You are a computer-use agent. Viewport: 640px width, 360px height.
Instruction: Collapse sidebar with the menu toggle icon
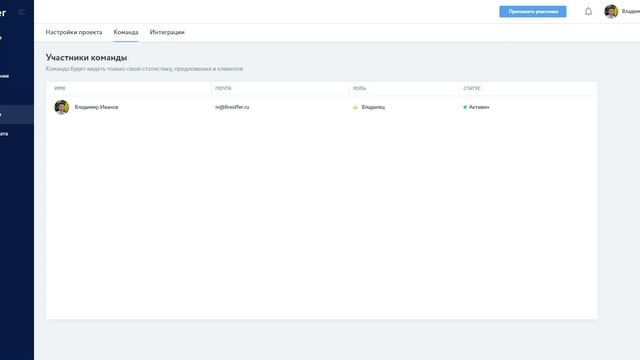coord(22,12)
